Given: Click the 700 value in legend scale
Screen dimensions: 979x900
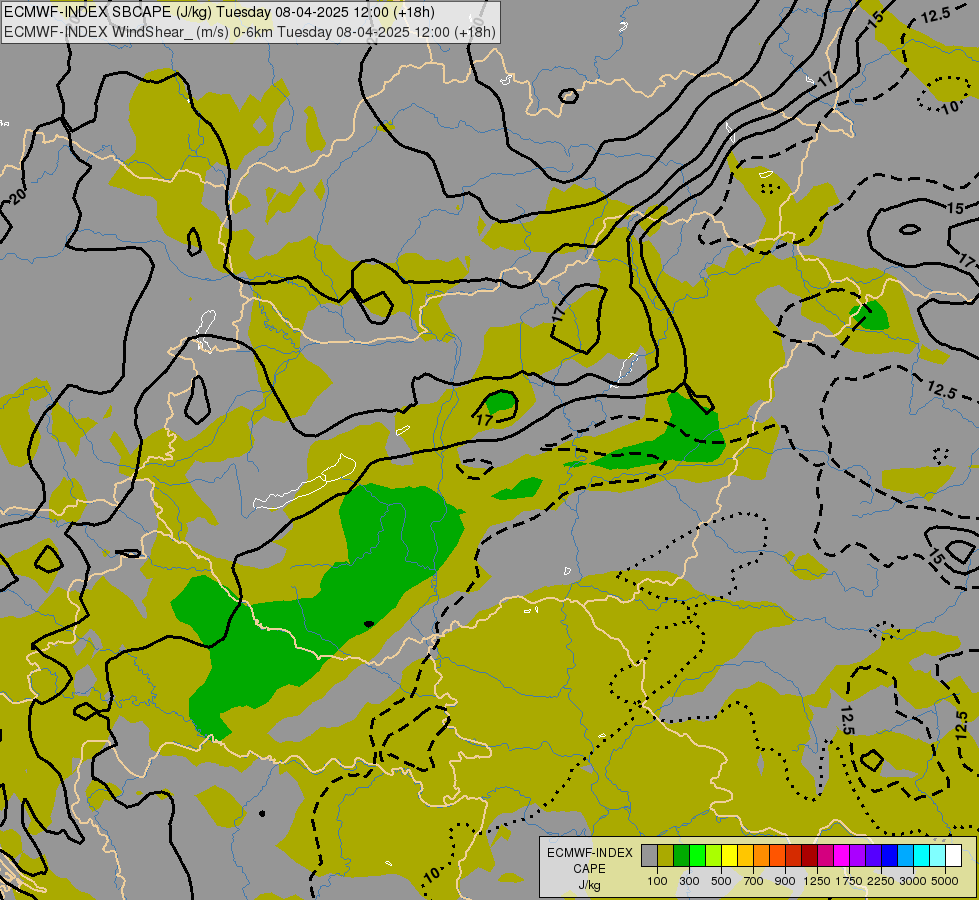Looking at the screenshot, I should (x=754, y=881).
